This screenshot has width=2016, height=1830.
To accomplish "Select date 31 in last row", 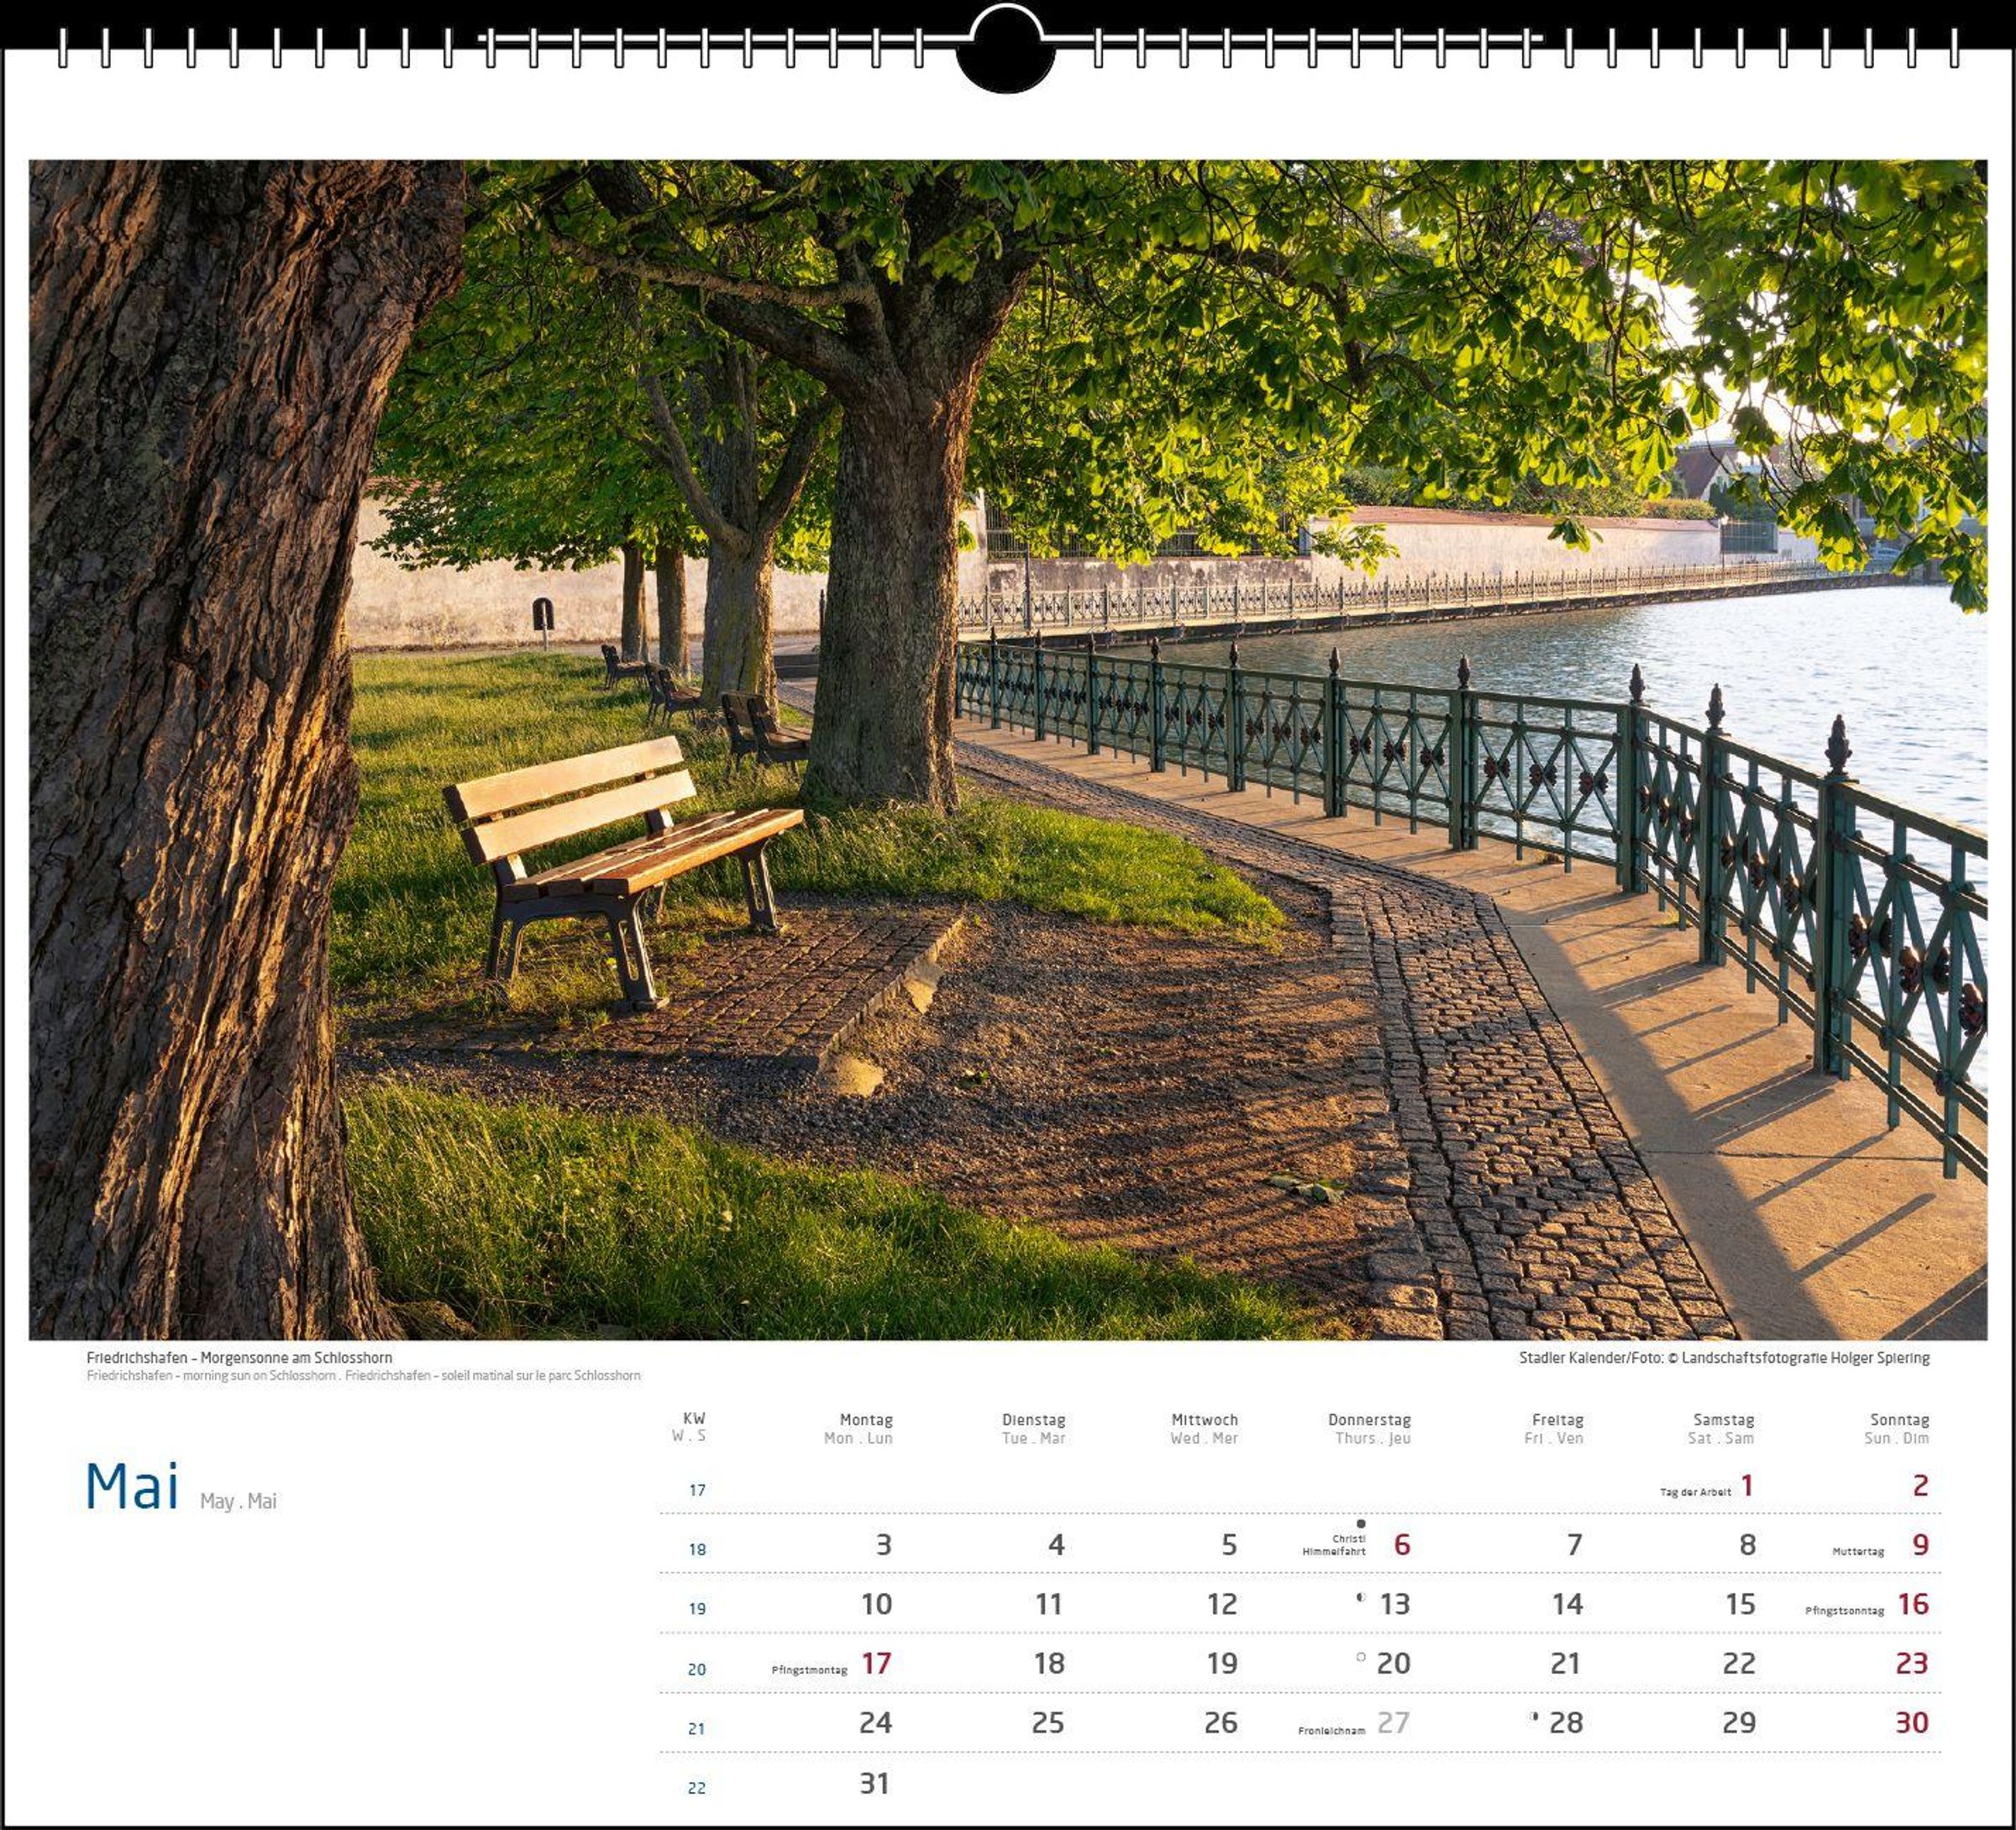I will [x=874, y=1783].
